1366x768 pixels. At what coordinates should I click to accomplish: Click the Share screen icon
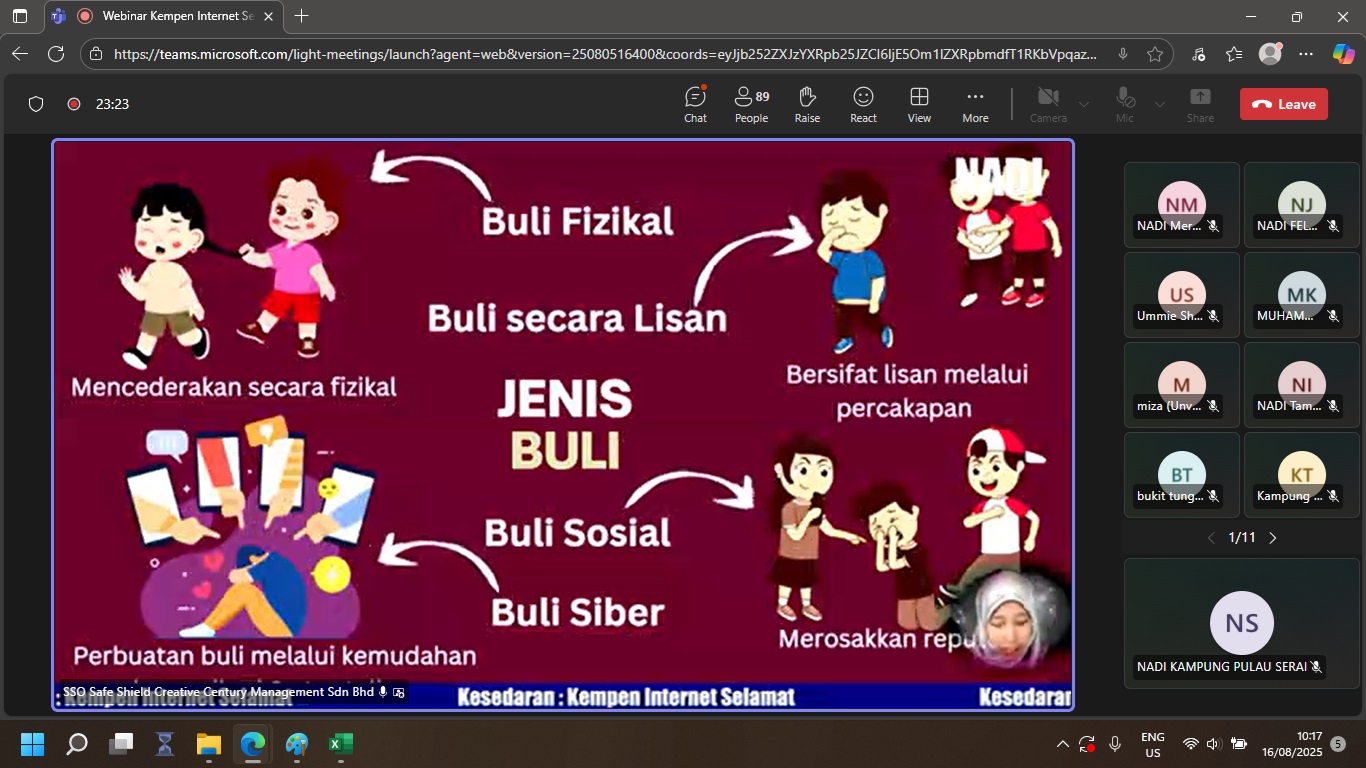click(x=1200, y=104)
